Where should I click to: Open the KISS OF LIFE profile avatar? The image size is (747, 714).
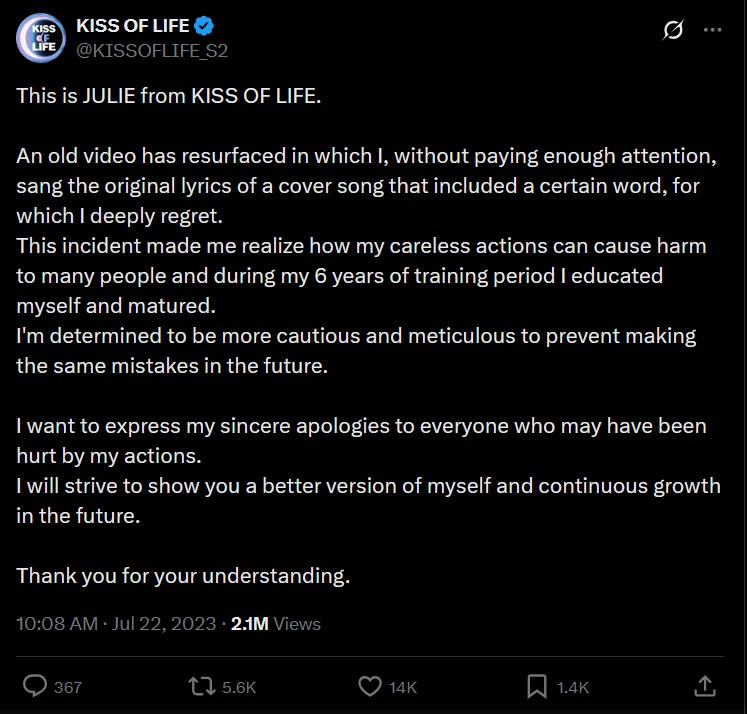pos(41,38)
